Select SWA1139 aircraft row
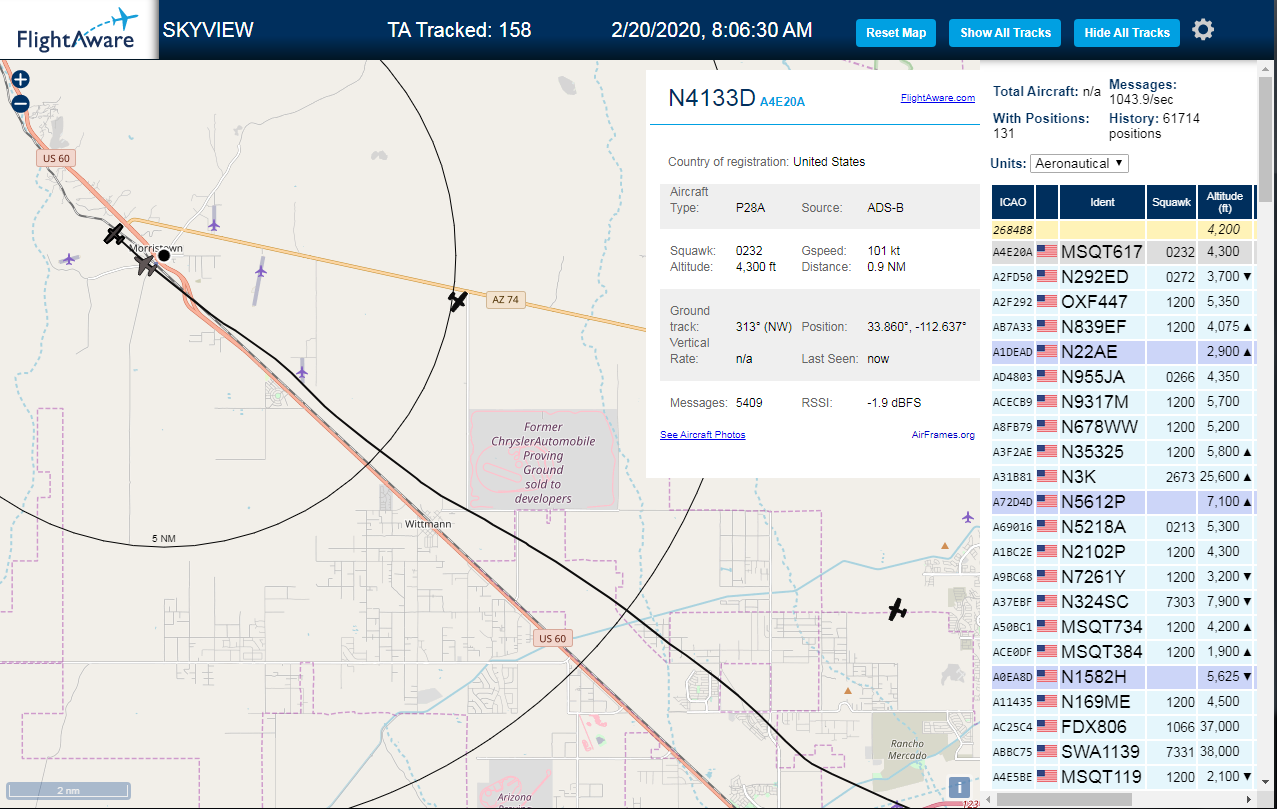This screenshot has height=809, width=1277. click(1123, 752)
